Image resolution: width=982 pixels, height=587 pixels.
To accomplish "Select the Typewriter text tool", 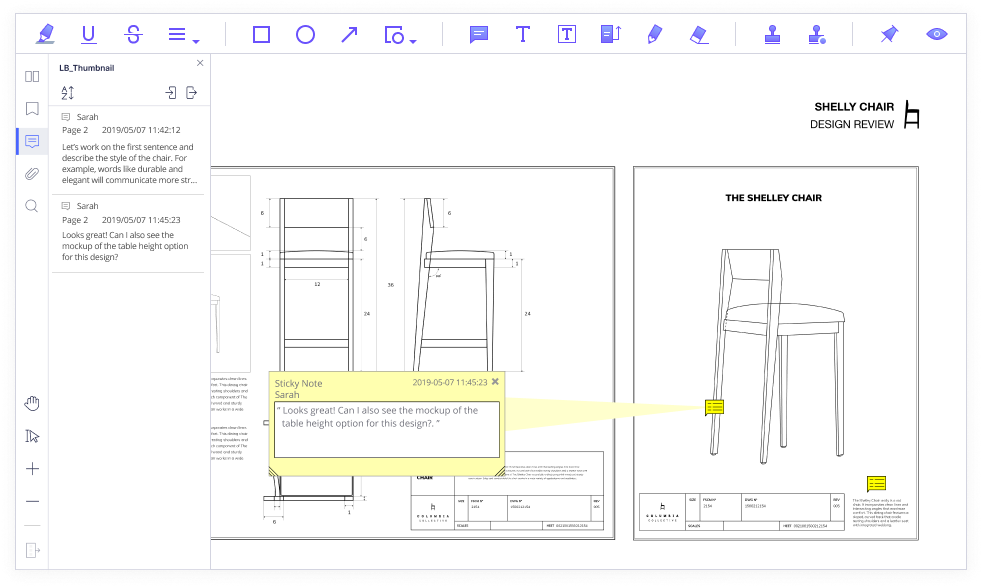I will 522,34.
